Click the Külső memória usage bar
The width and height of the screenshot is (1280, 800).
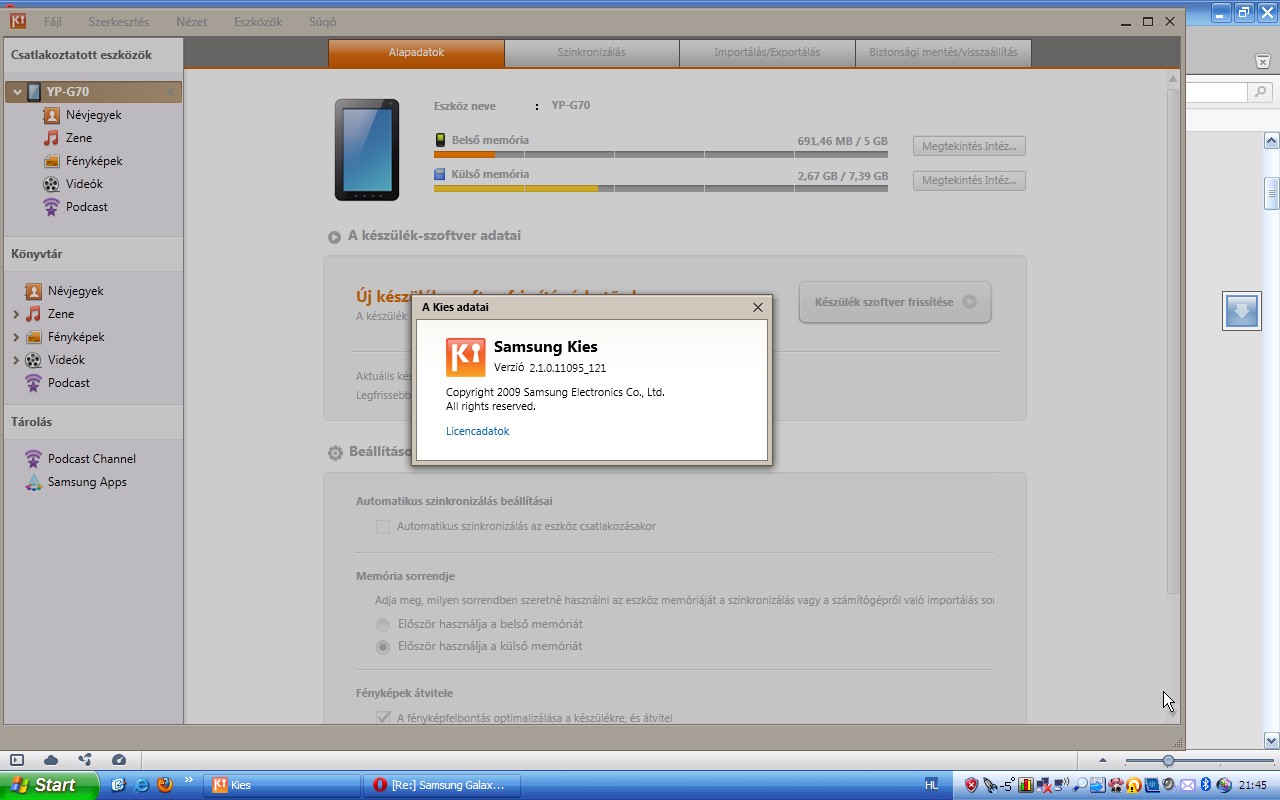click(661, 188)
